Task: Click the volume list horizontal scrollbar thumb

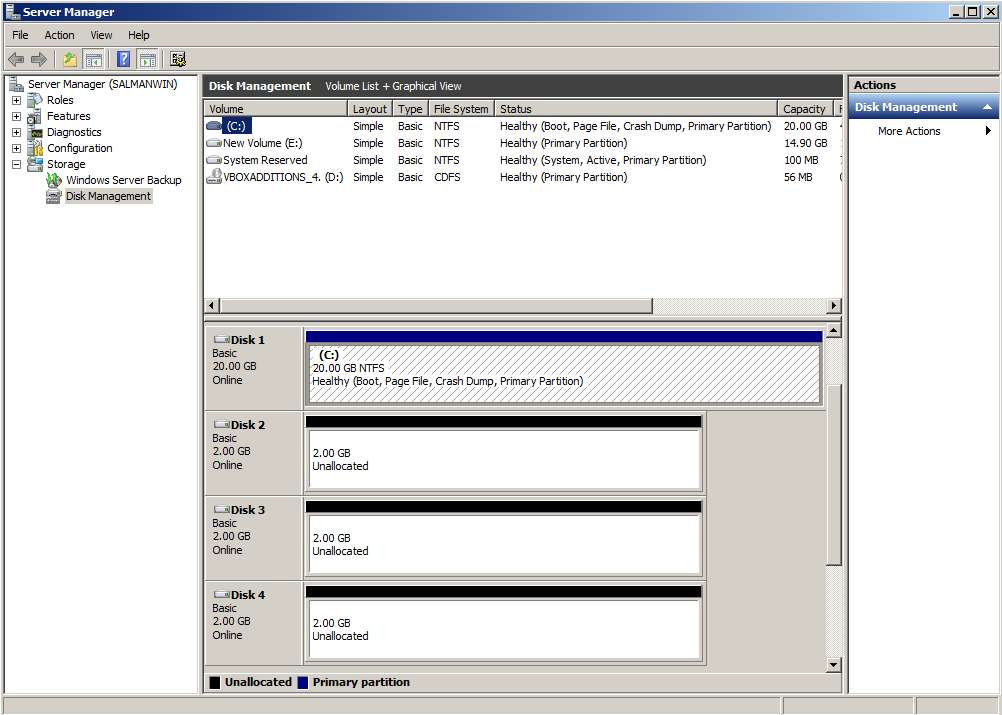Action: 436,305
